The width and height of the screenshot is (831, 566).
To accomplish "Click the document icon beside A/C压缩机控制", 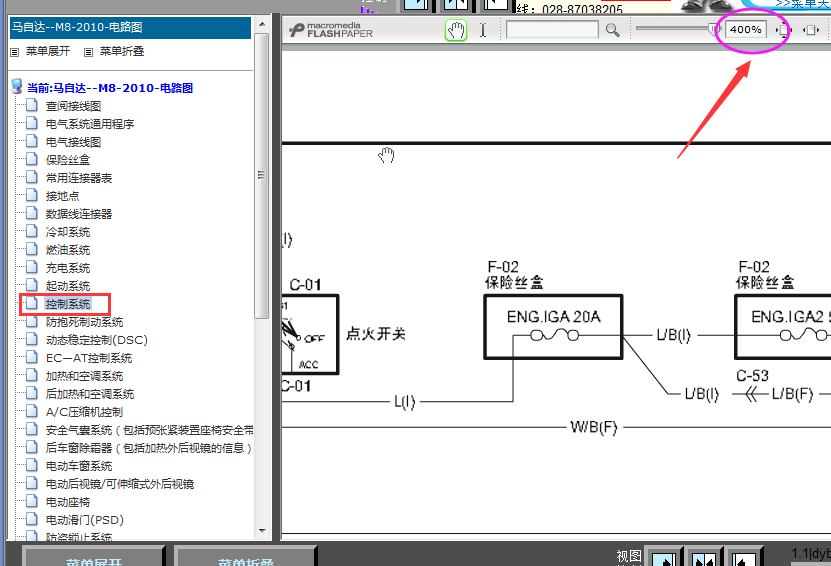I will [x=32, y=411].
